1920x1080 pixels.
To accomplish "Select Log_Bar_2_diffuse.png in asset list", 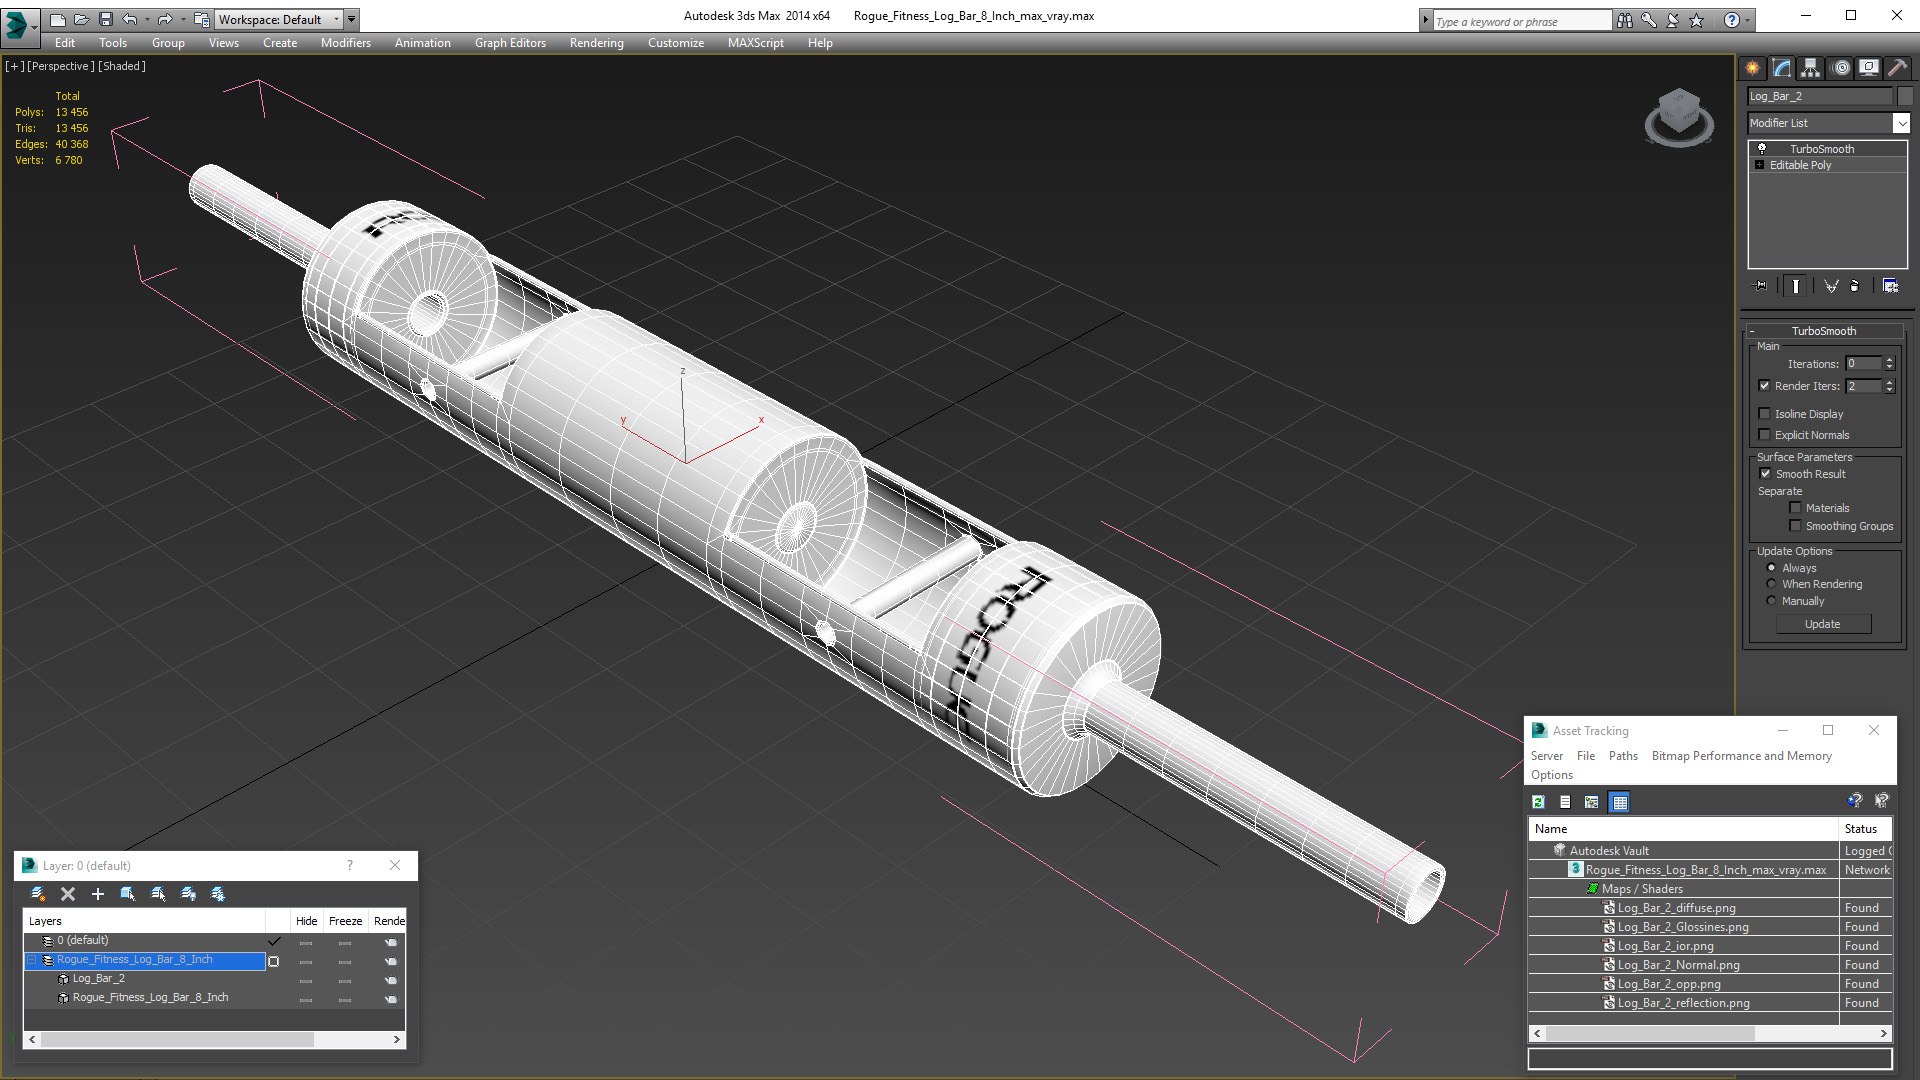I will [1677, 908].
